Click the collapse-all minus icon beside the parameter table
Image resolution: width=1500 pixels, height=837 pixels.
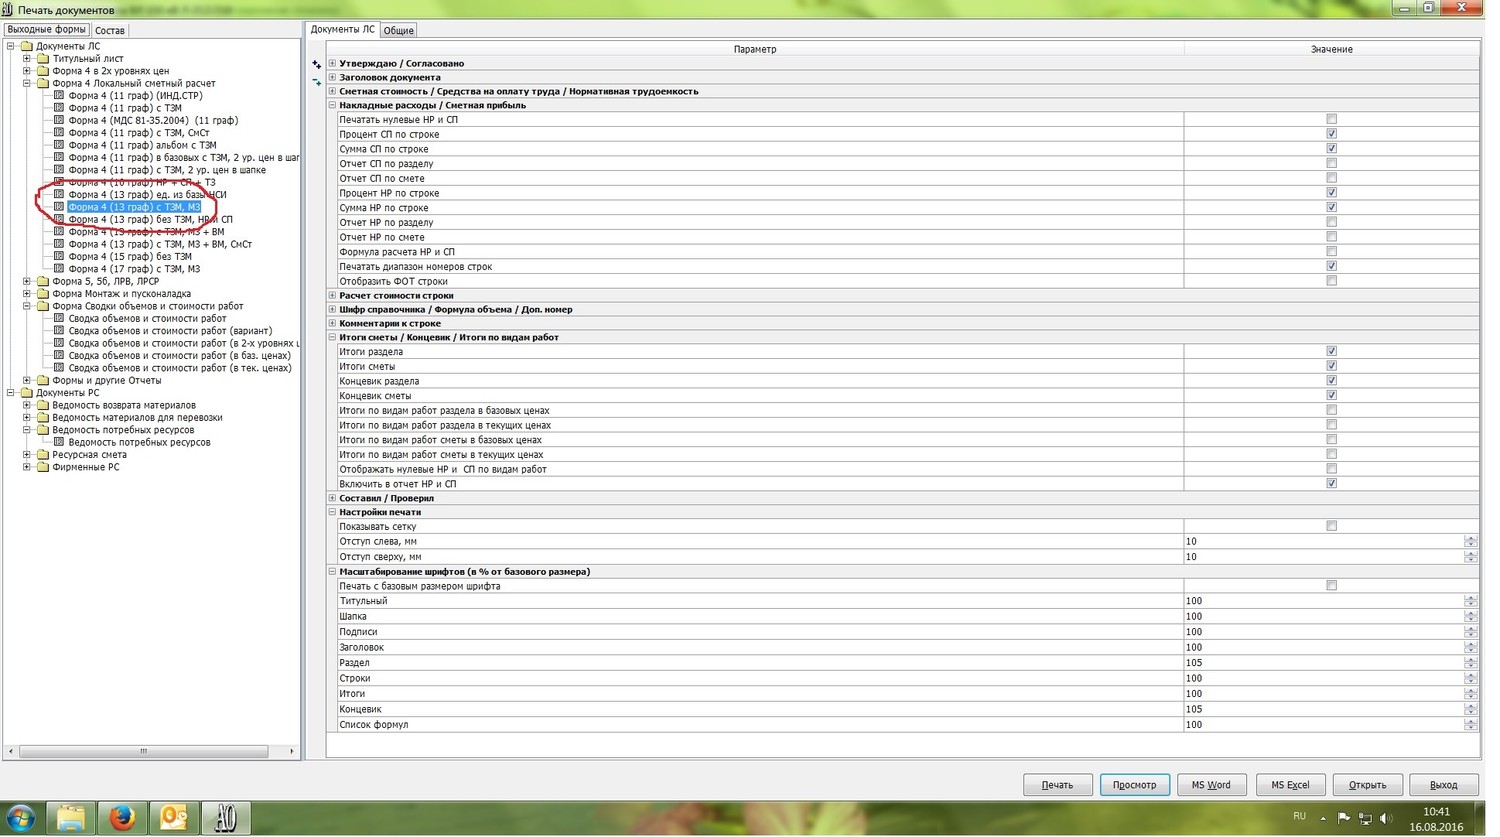click(317, 82)
